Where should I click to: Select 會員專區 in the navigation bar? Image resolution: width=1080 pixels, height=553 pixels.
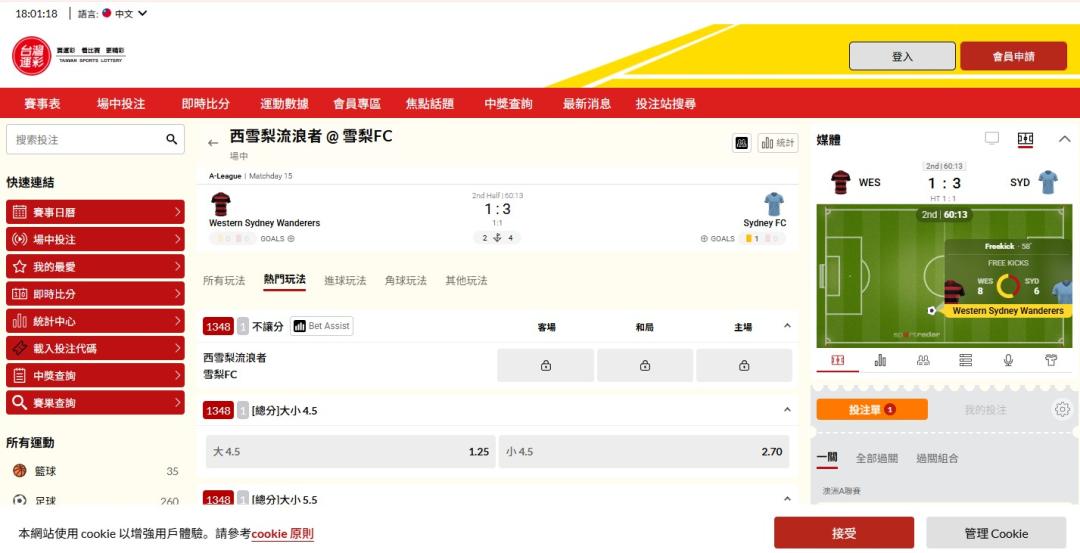click(357, 103)
